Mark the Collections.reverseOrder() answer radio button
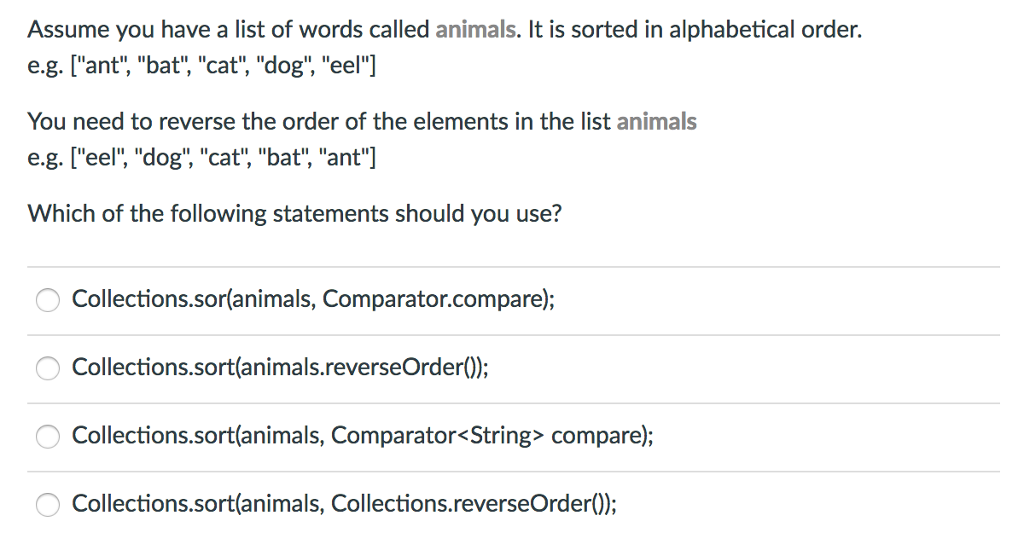The image size is (1024, 556). click(48, 505)
